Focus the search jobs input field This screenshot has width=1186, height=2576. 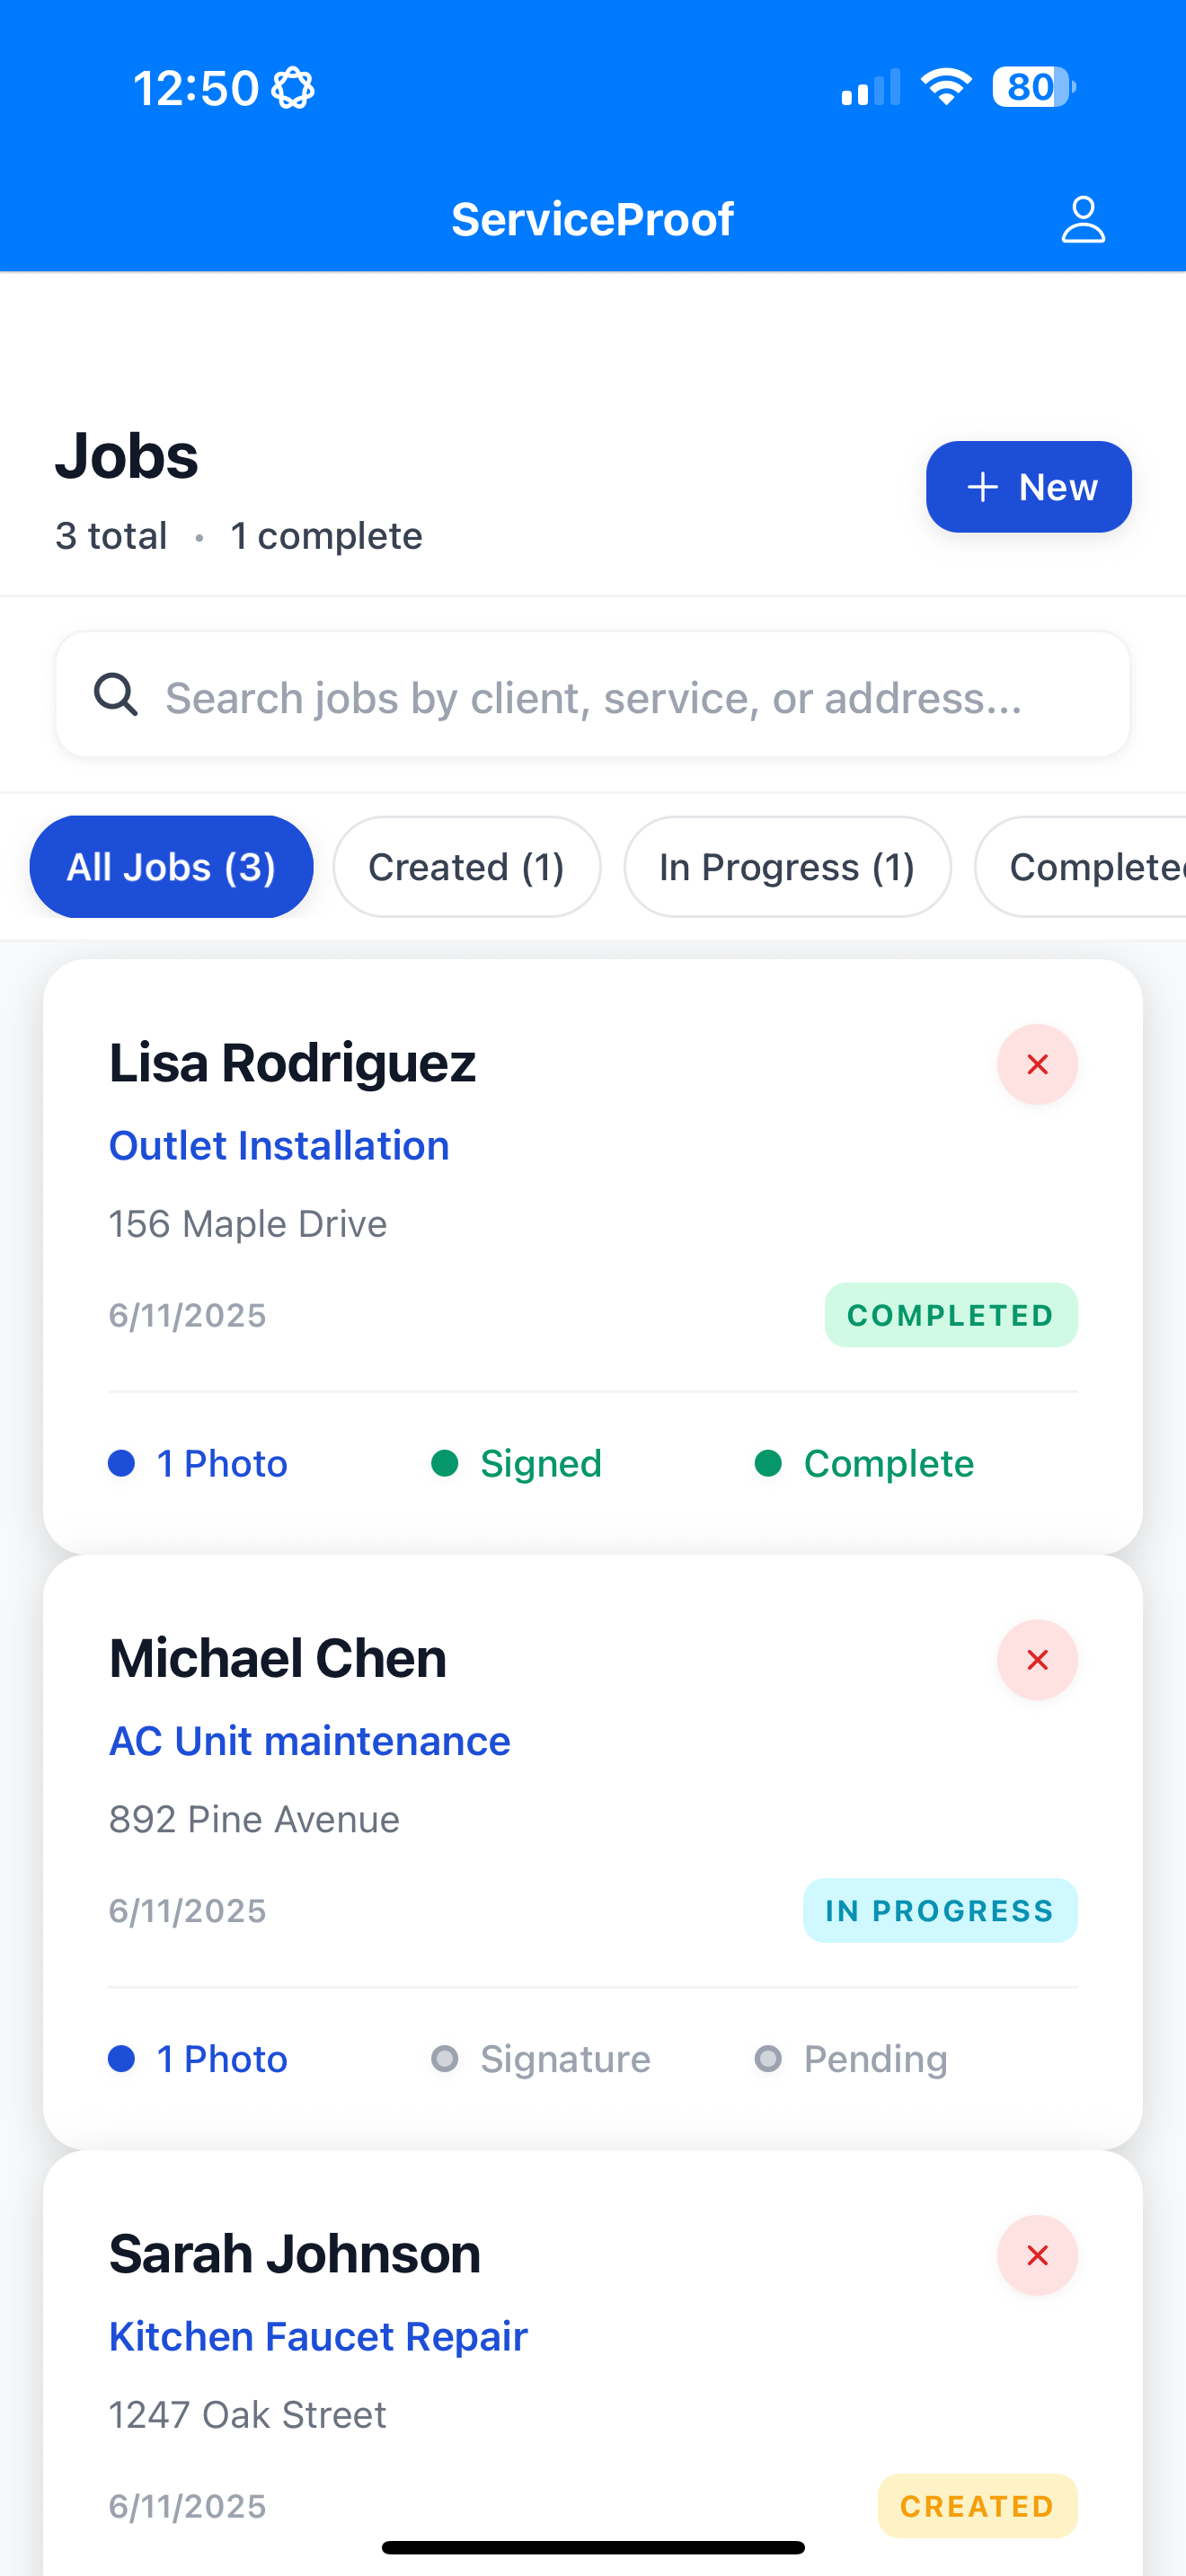[593, 694]
